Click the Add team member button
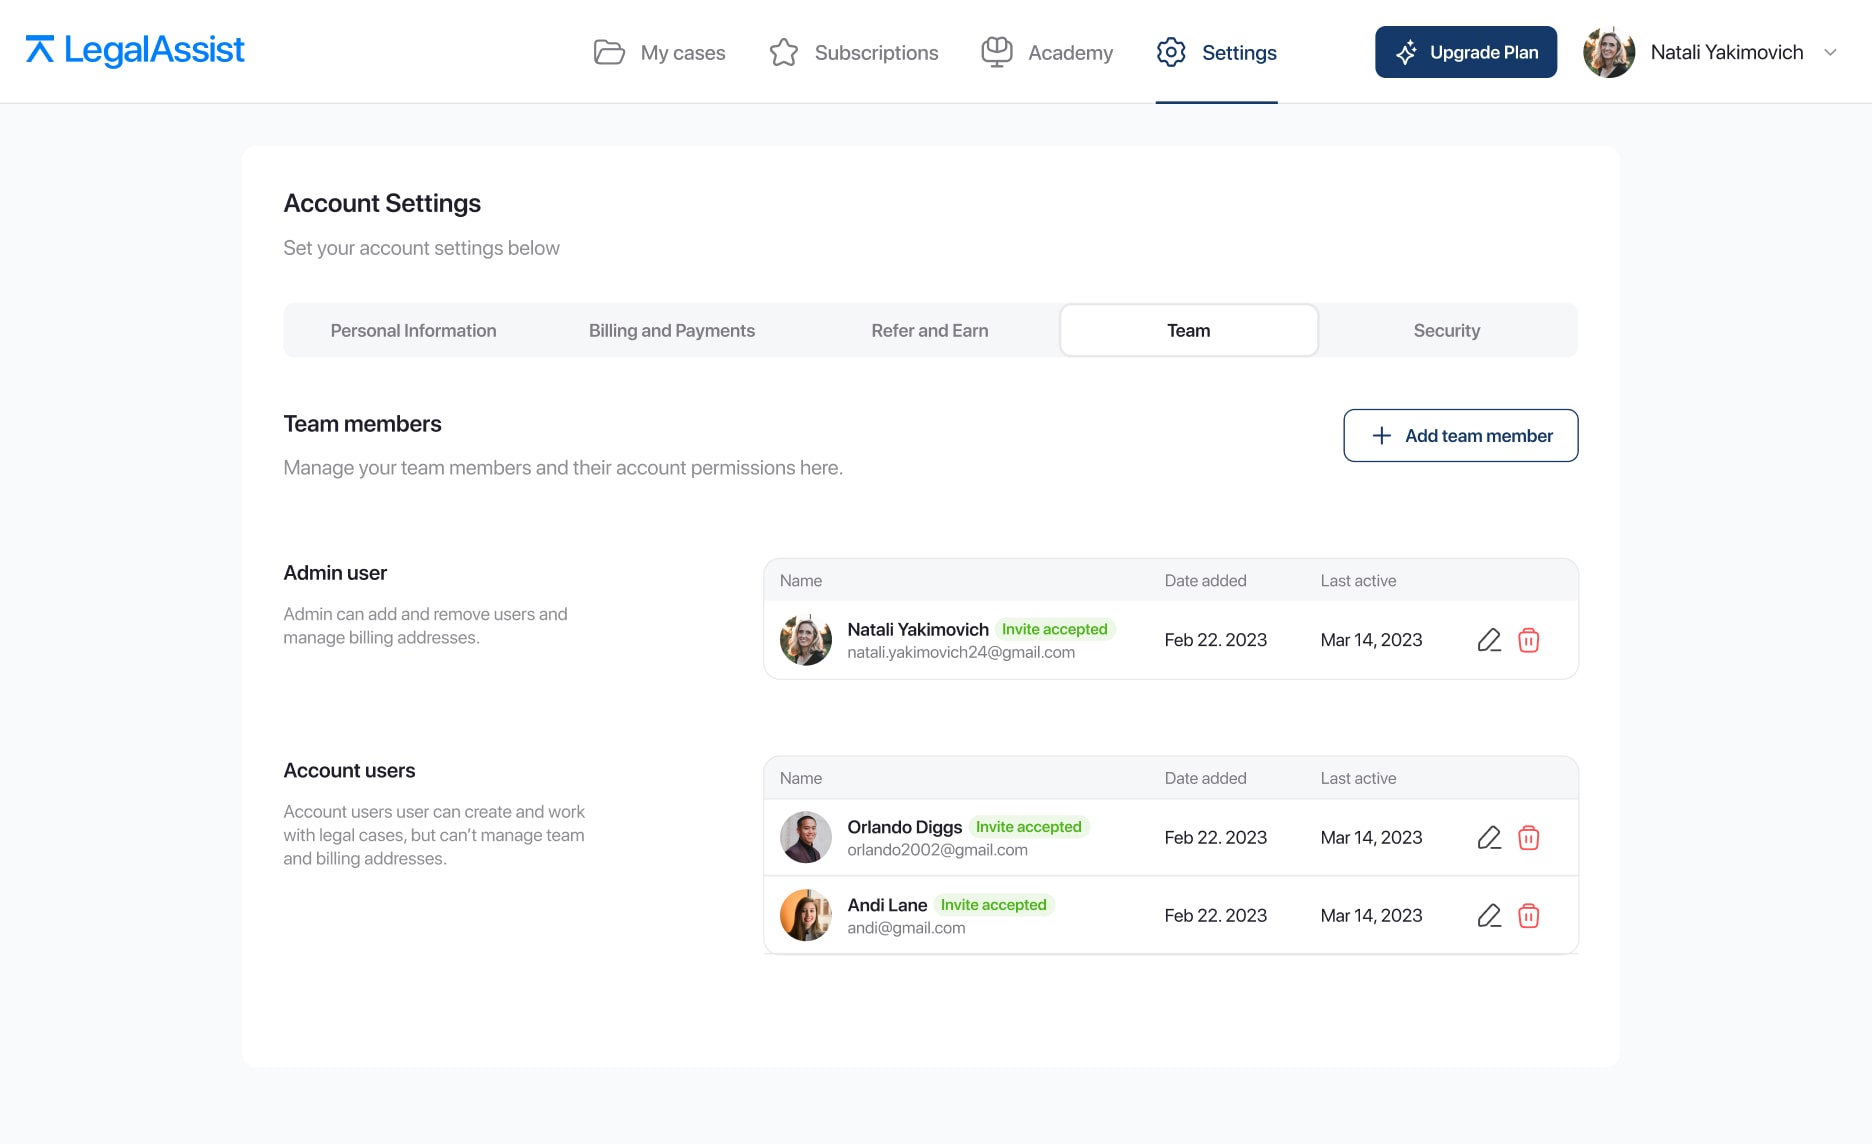This screenshot has height=1144, width=1872. point(1461,435)
